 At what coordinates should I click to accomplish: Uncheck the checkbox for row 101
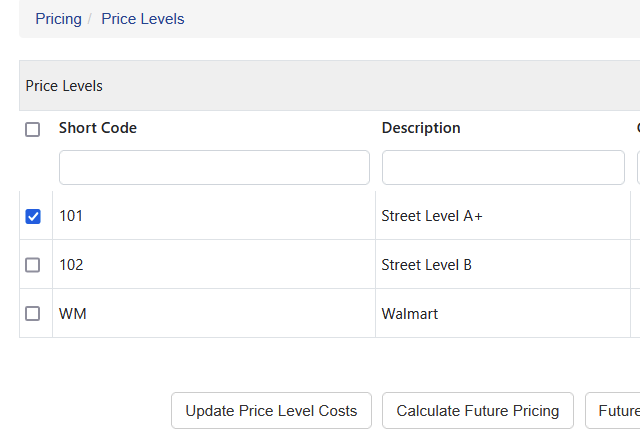point(33,216)
